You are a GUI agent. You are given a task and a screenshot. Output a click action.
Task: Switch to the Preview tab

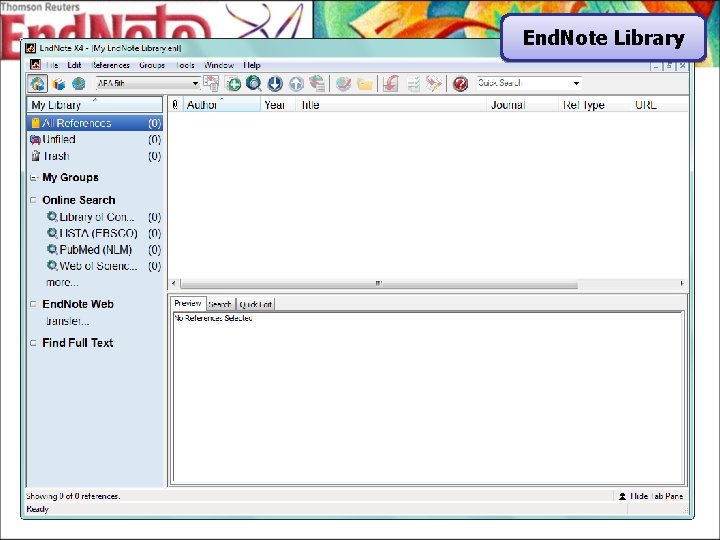[188, 304]
